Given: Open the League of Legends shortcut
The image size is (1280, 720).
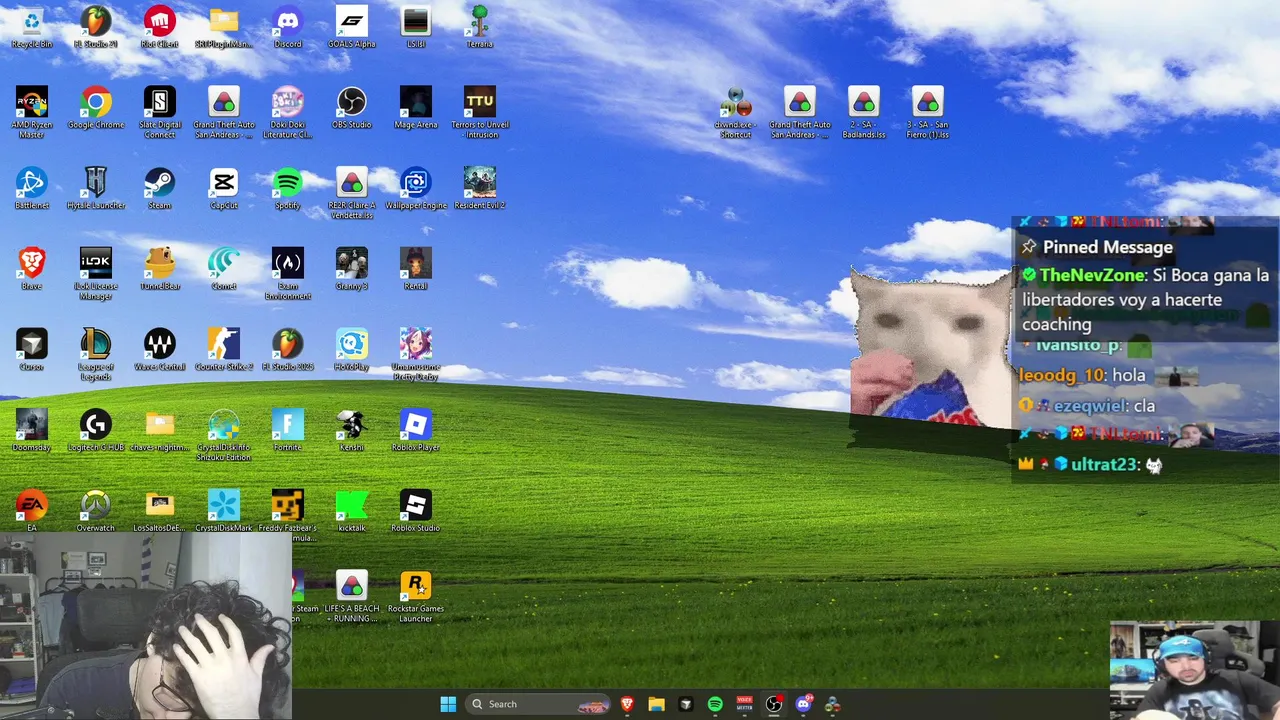Looking at the screenshot, I should (x=96, y=355).
